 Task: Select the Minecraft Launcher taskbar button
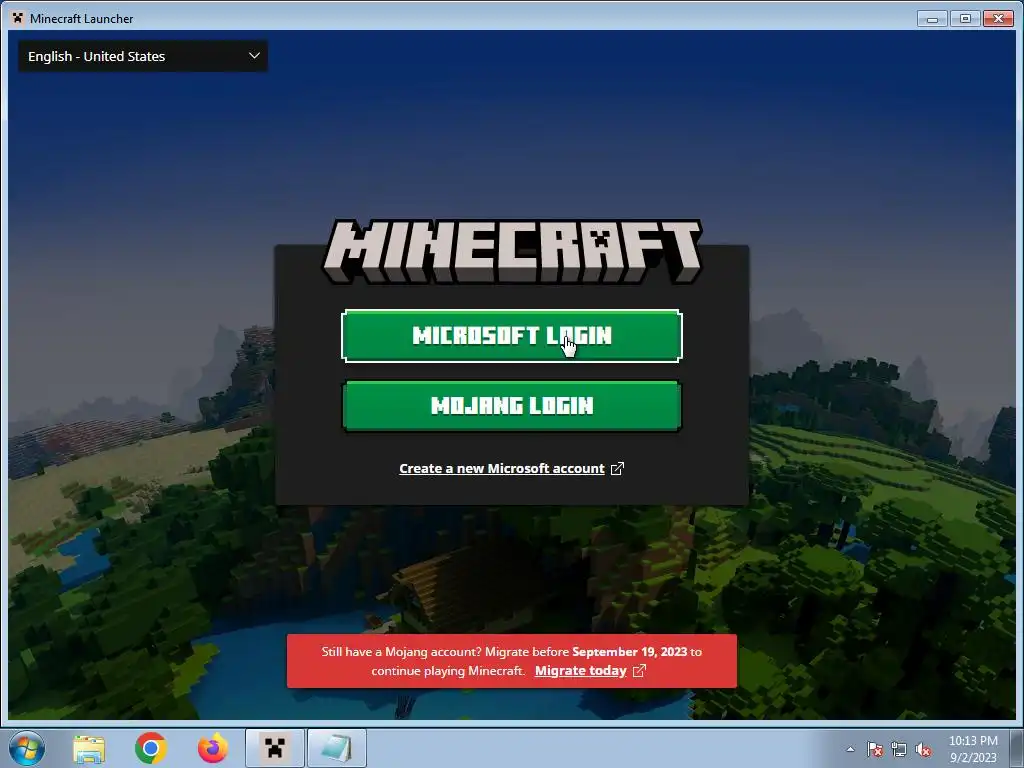point(275,748)
